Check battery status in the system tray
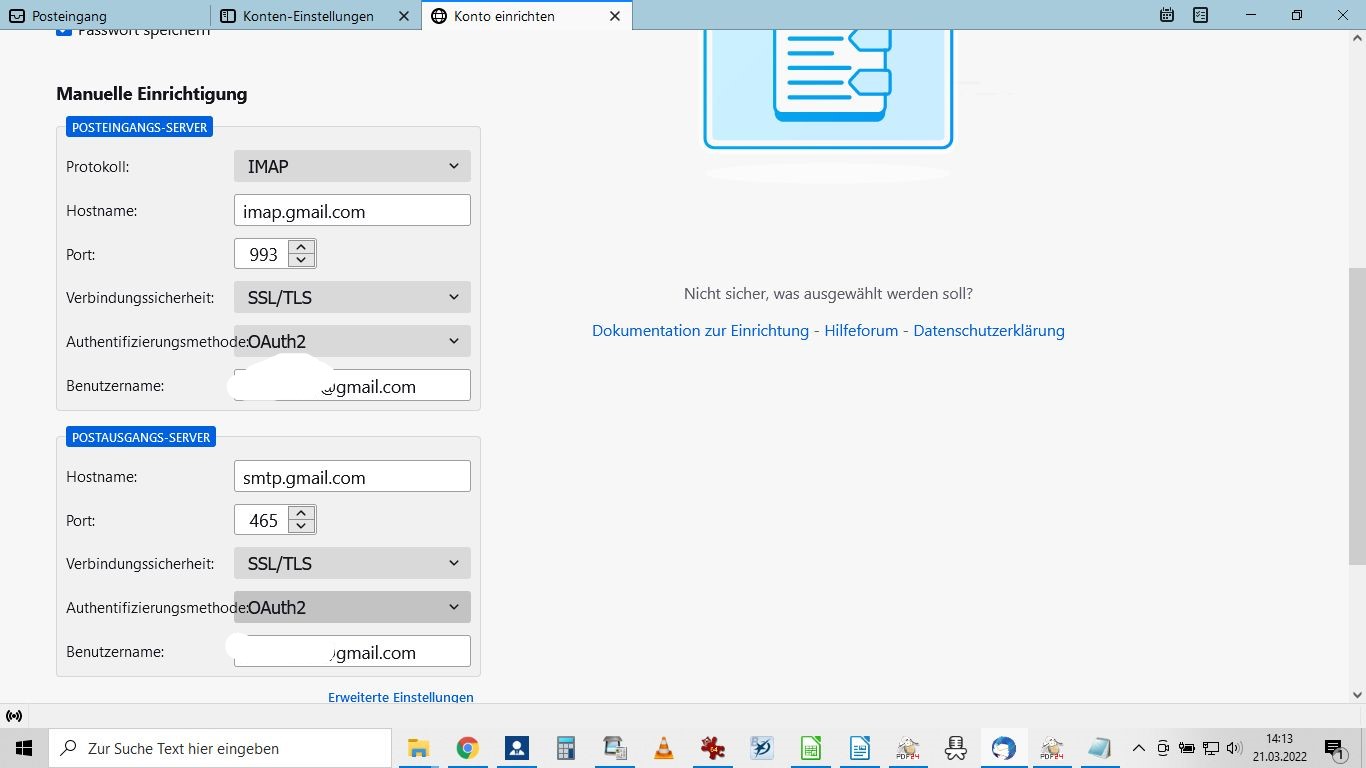The height and width of the screenshot is (768, 1366). coord(1187,748)
